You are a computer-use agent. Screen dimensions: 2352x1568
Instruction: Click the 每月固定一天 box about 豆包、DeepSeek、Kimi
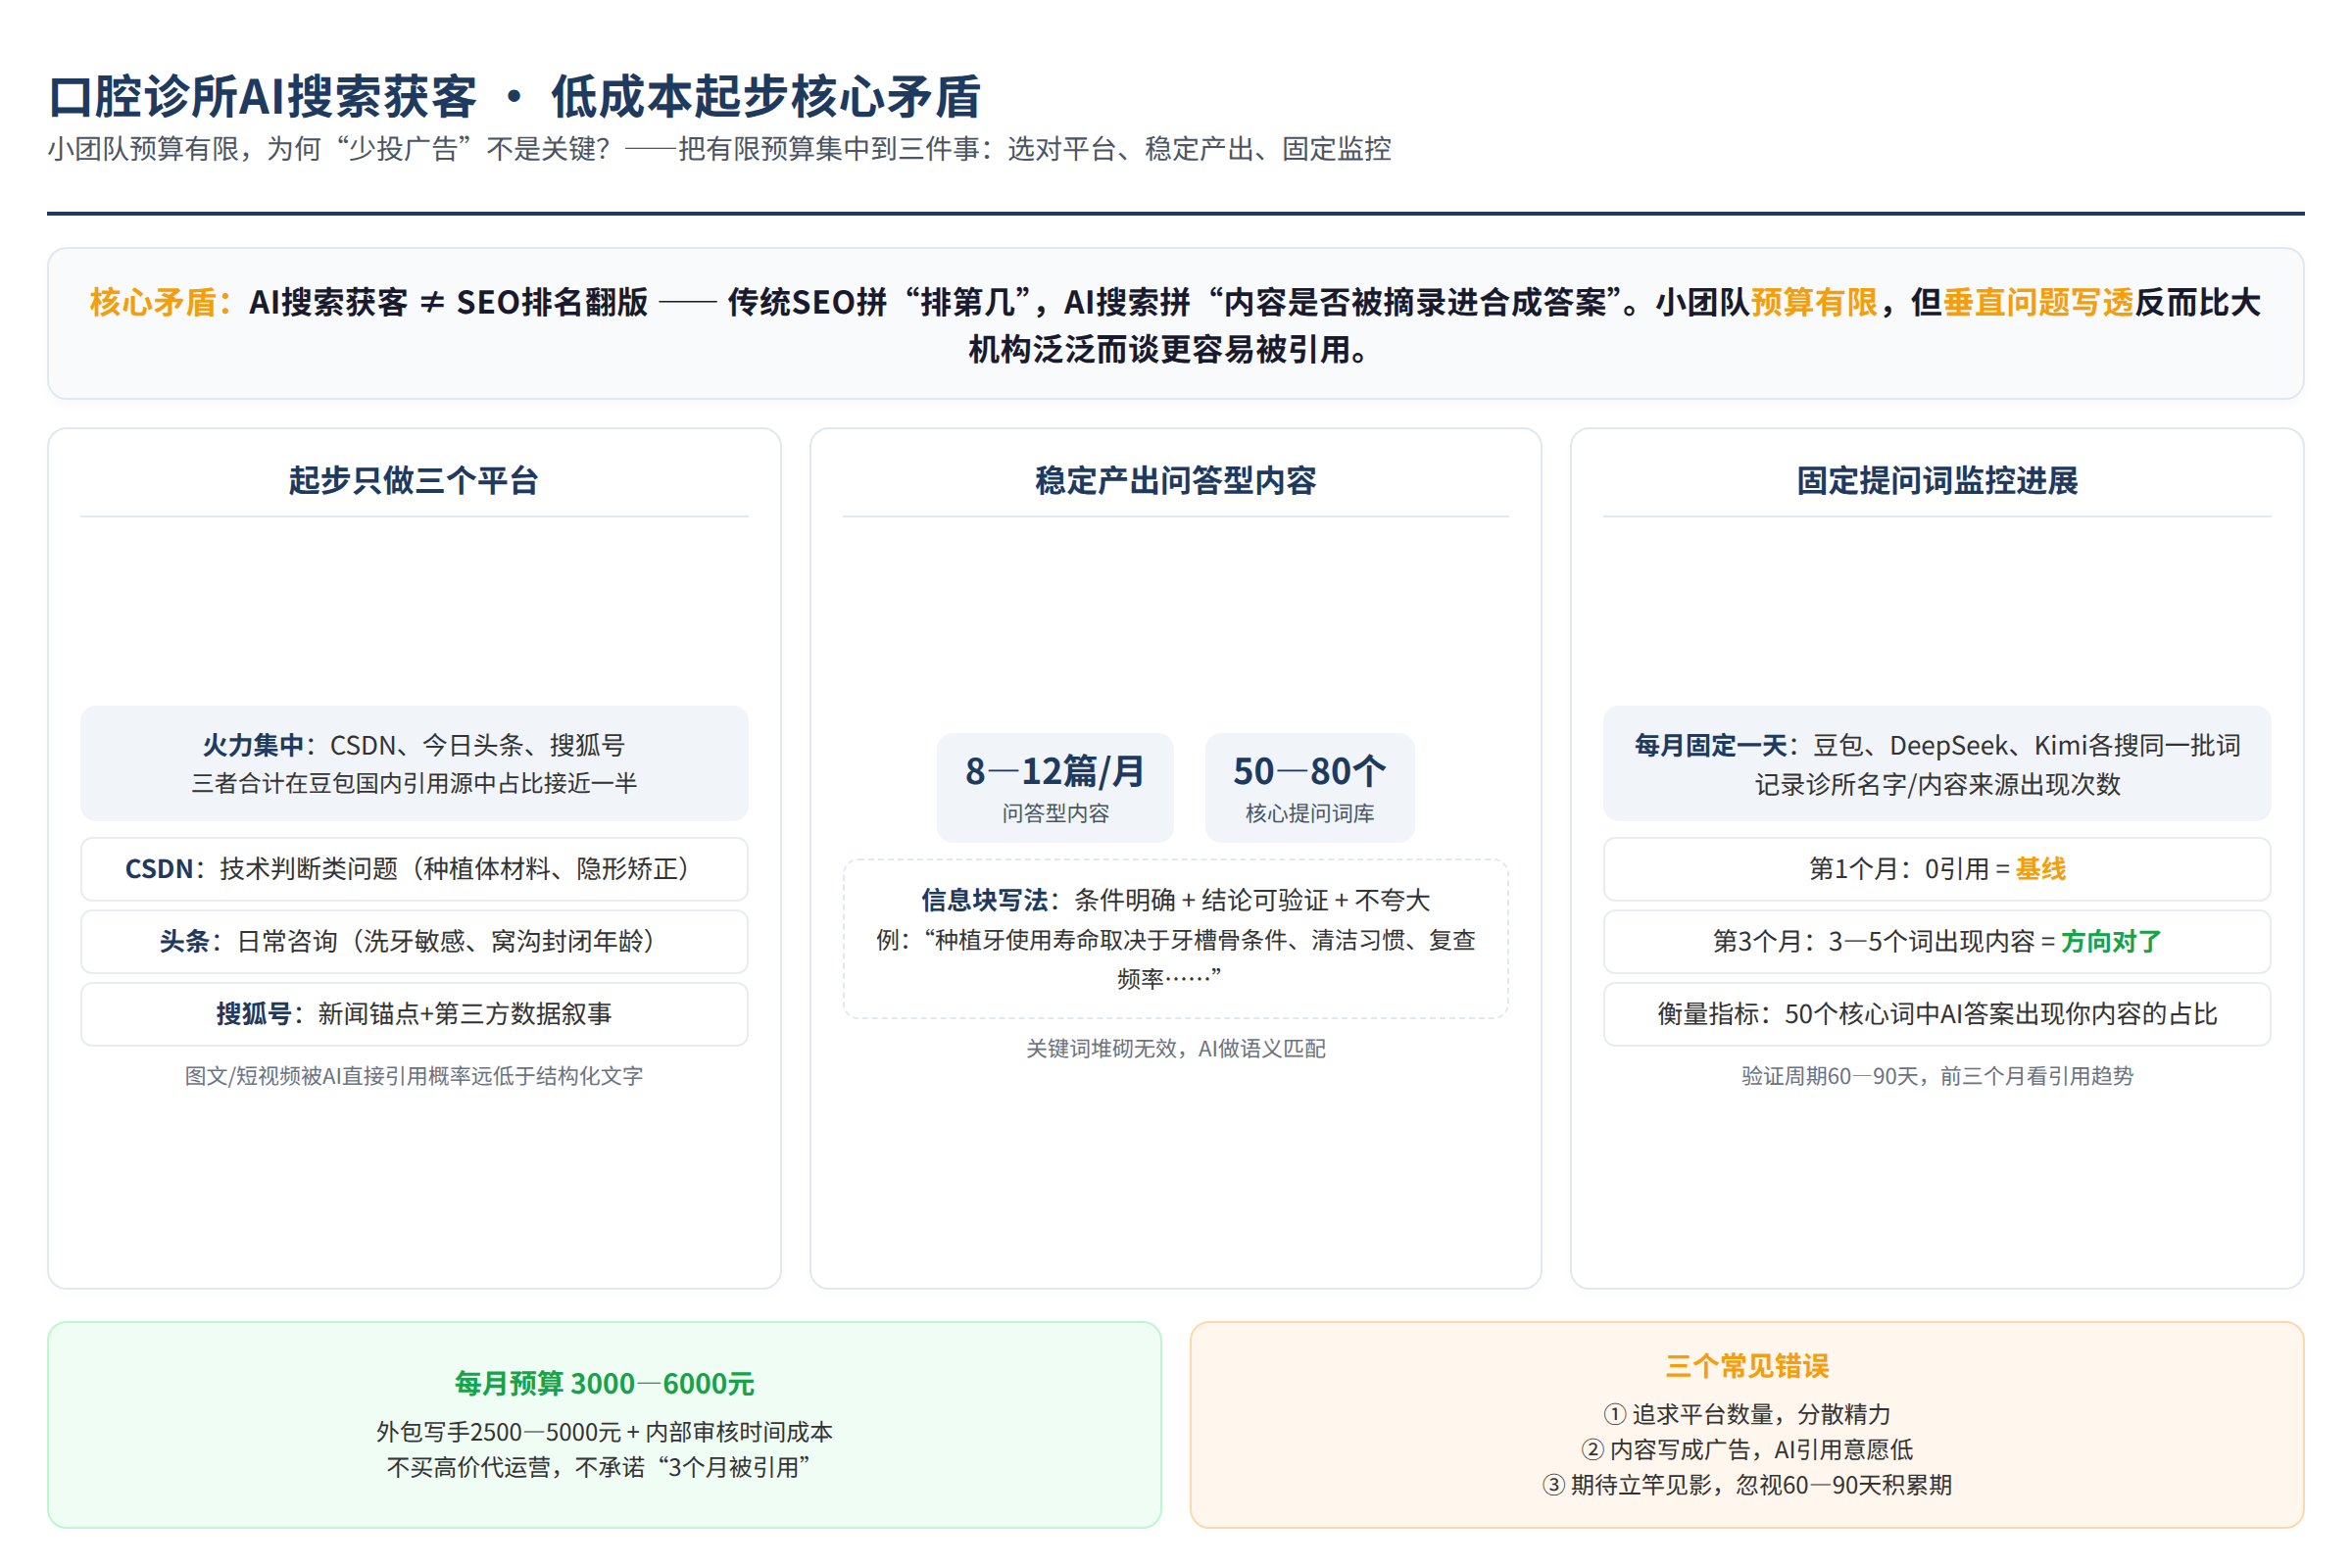(x=1937, y=763)
